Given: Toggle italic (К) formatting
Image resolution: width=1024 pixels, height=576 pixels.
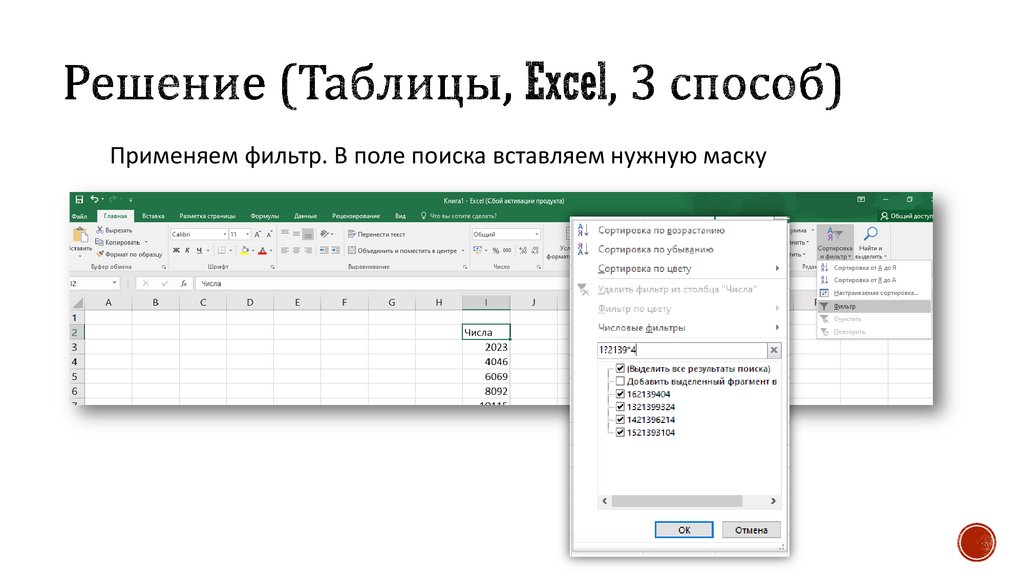Looking at the screenshot, I should (x=187, y=250).
